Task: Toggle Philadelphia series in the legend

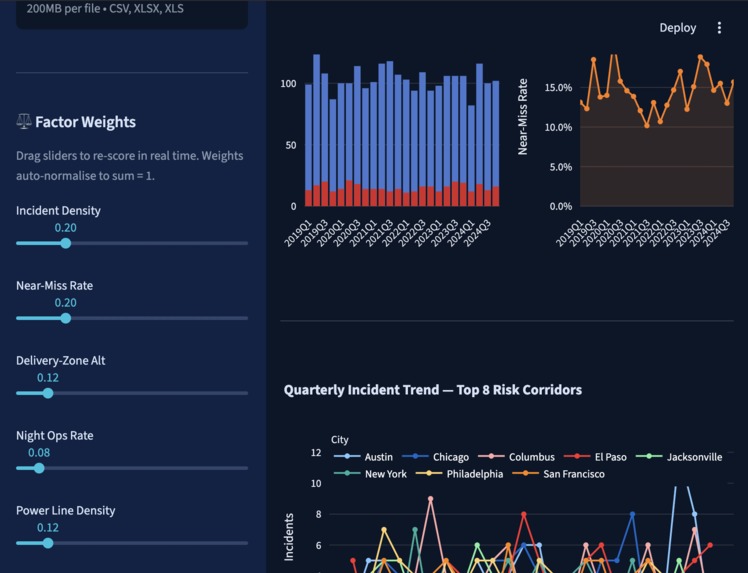Action: 459,474
